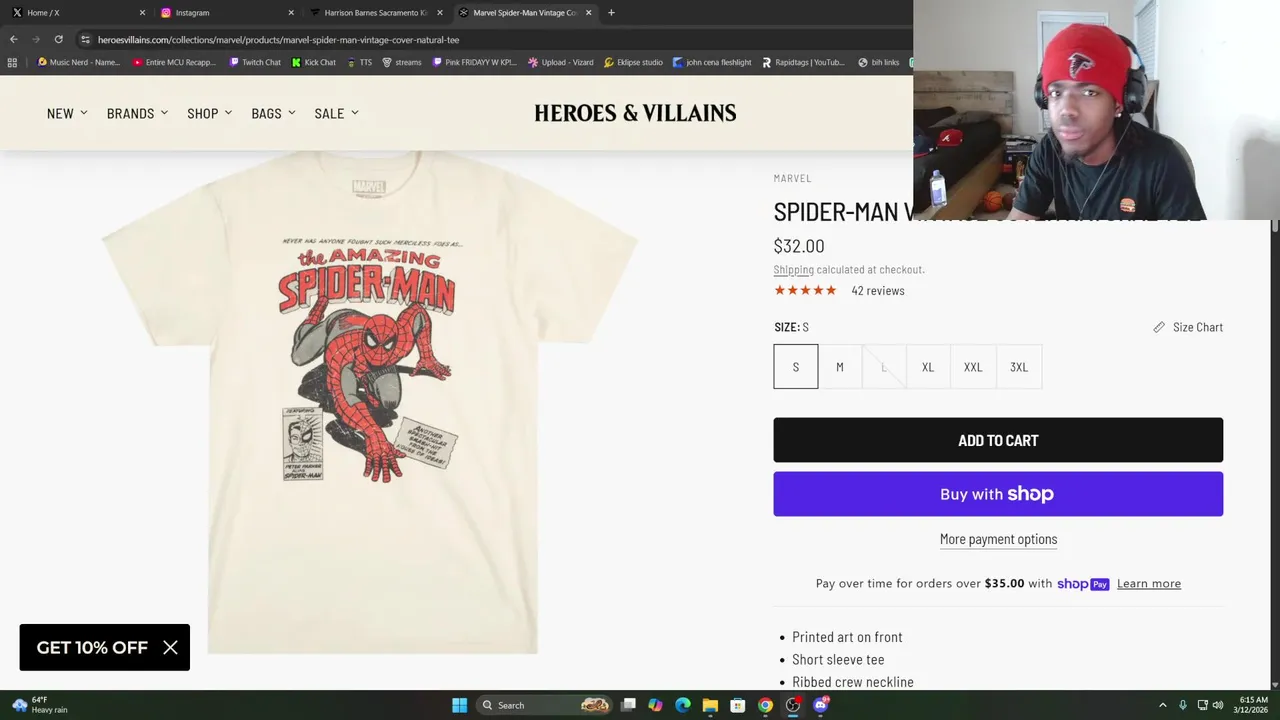Expand the BRANDS dropdown menu
1280x720 pixels.
137,113
